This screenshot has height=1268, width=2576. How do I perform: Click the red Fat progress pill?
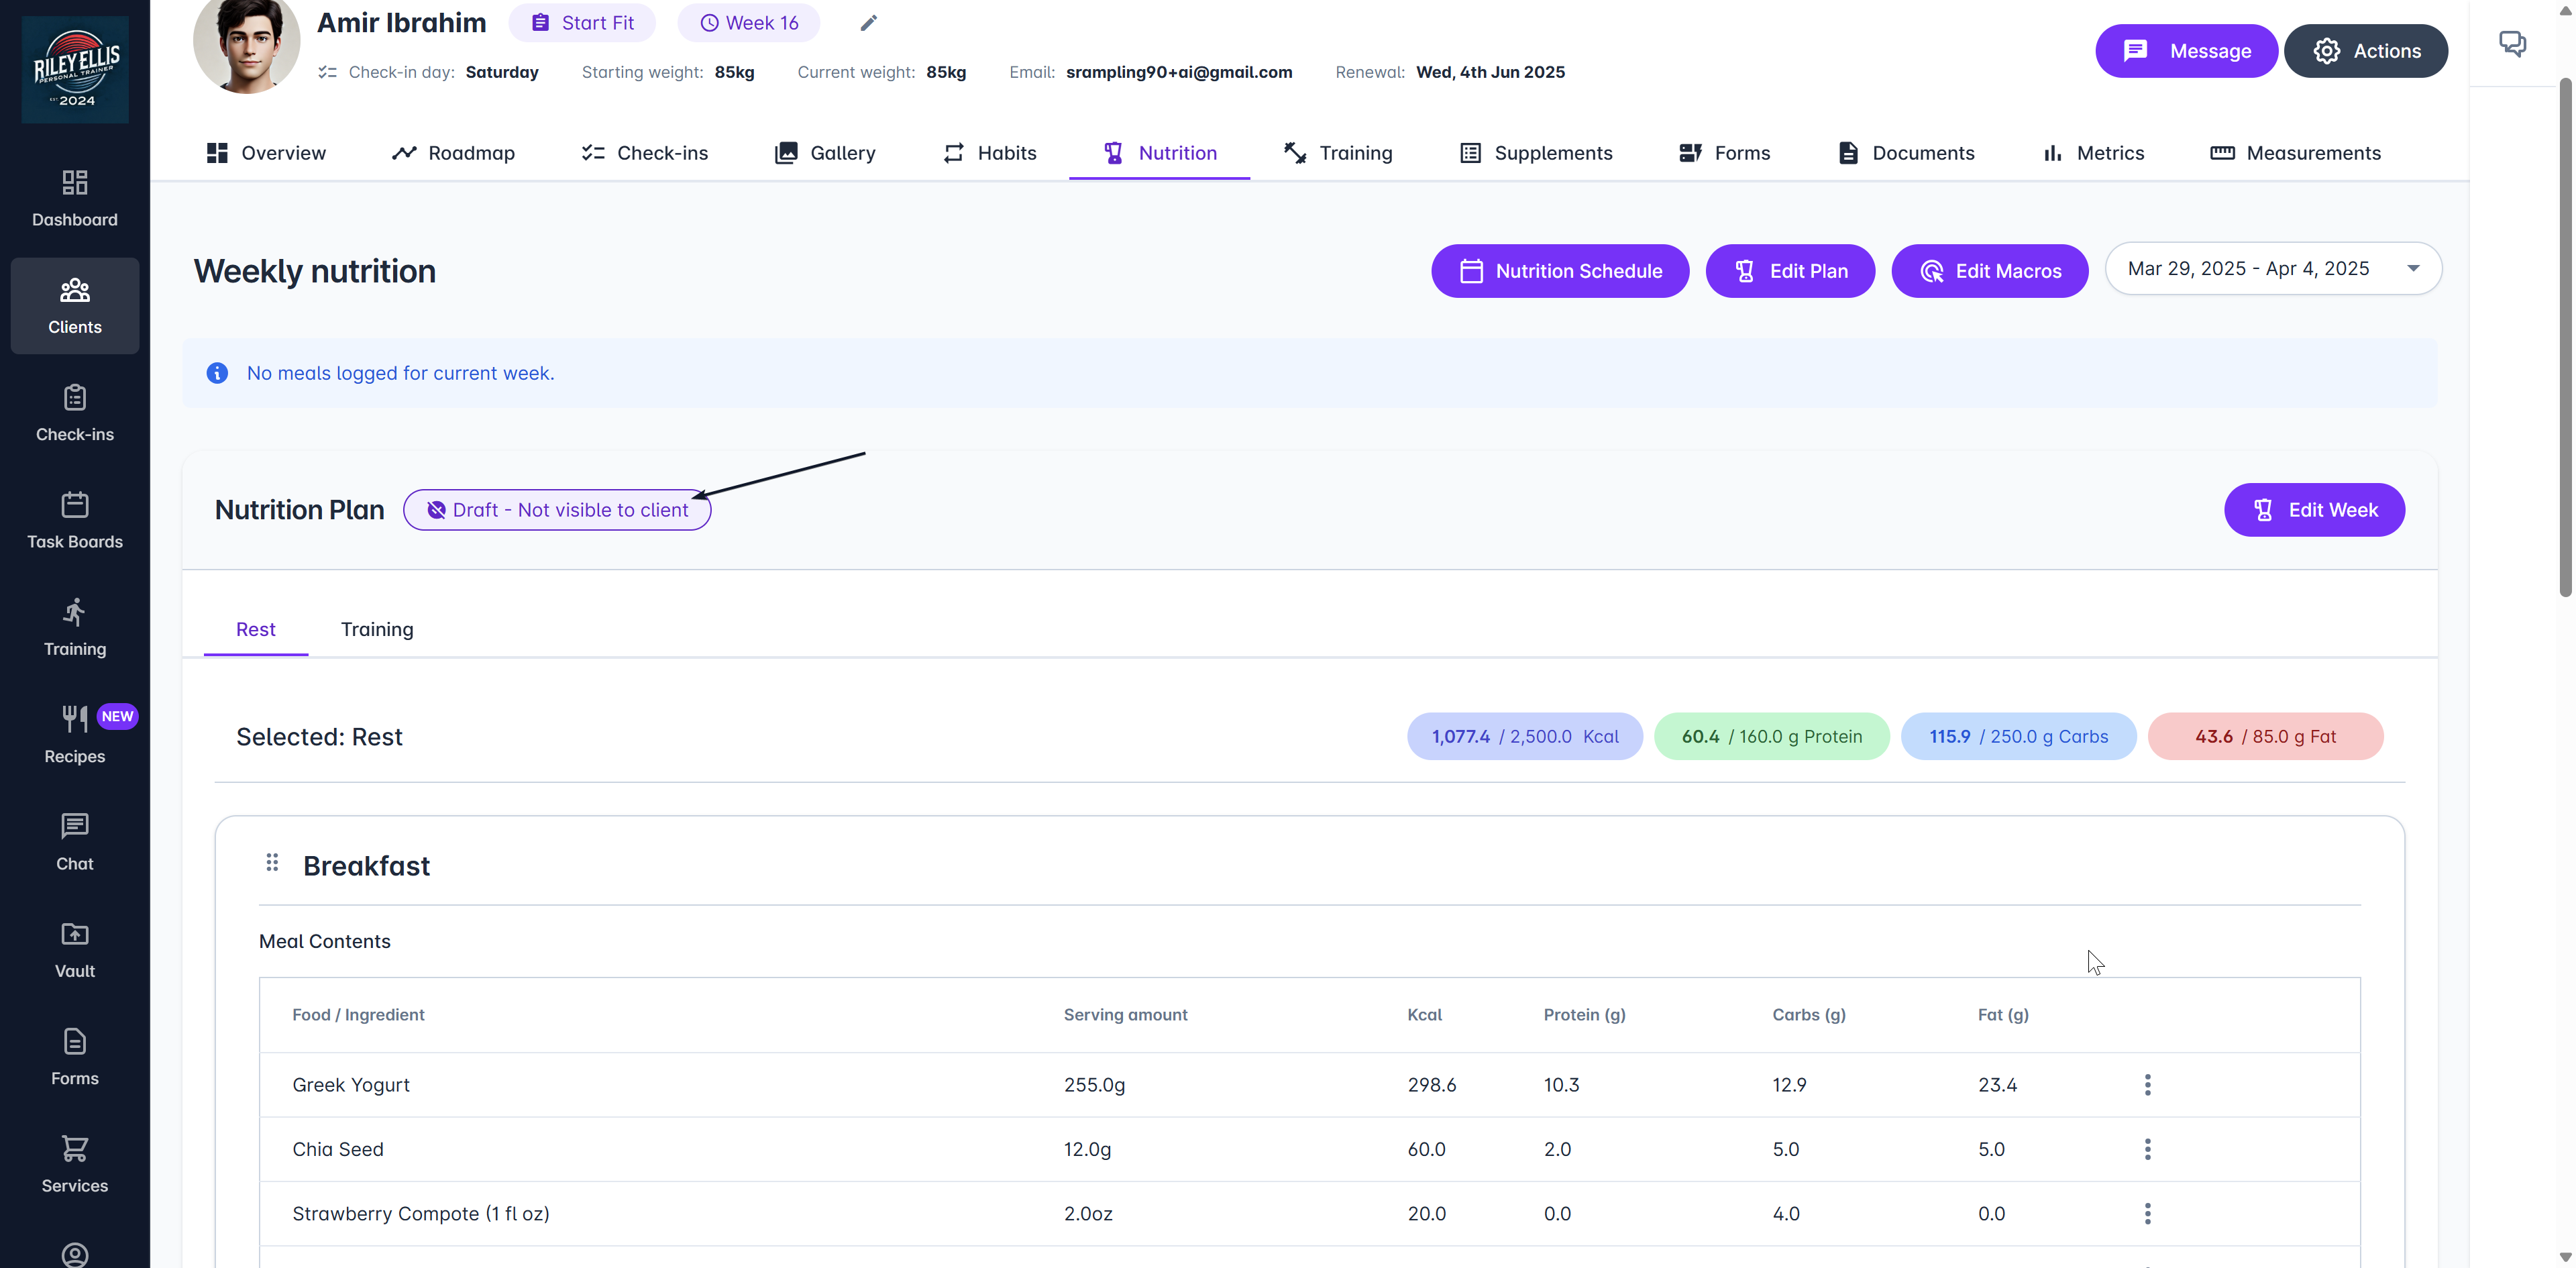pos(2265,737)
